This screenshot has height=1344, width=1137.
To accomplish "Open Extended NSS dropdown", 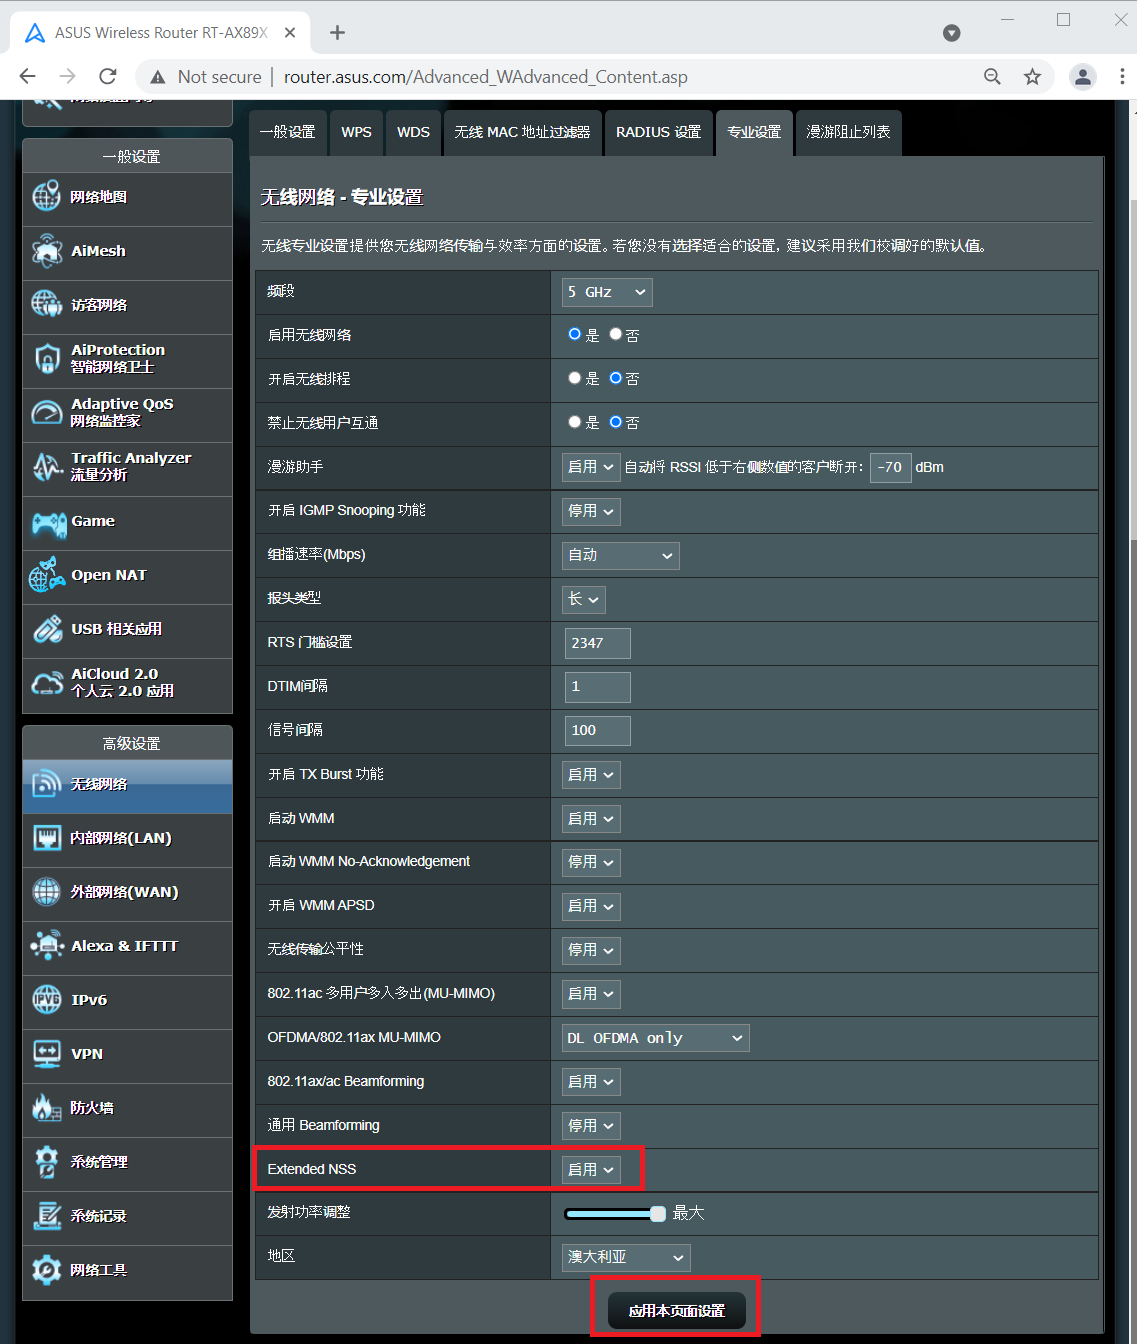I will tap(591, 1170).
